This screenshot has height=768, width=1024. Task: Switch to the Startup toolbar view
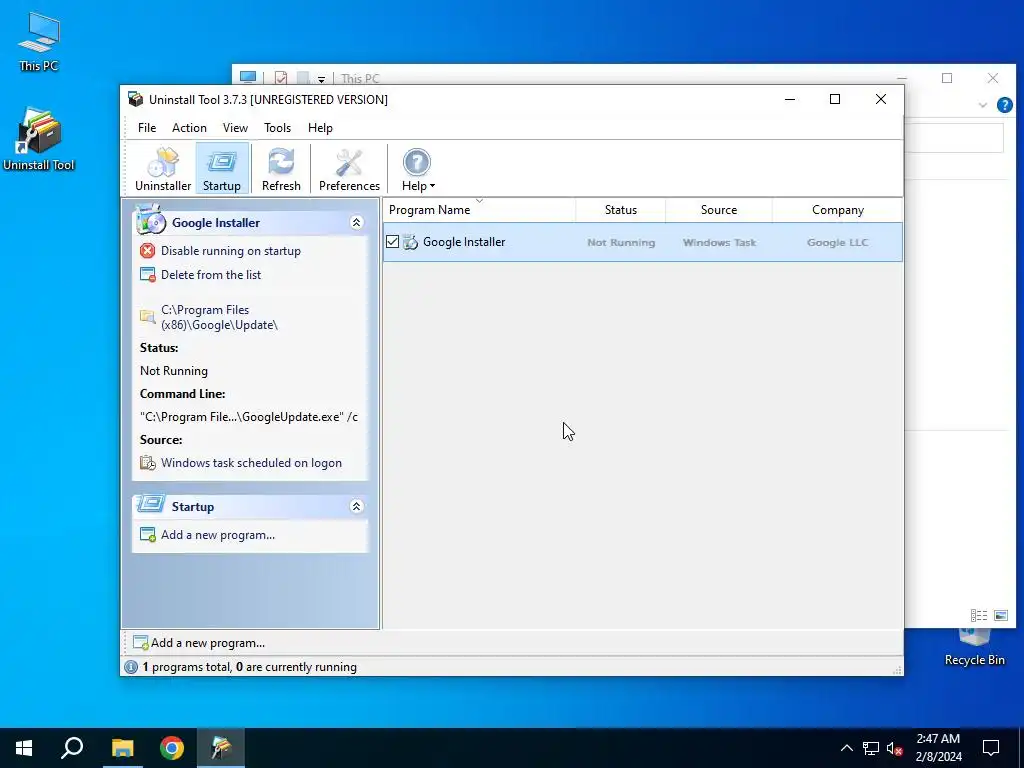[x=222, y=169]
